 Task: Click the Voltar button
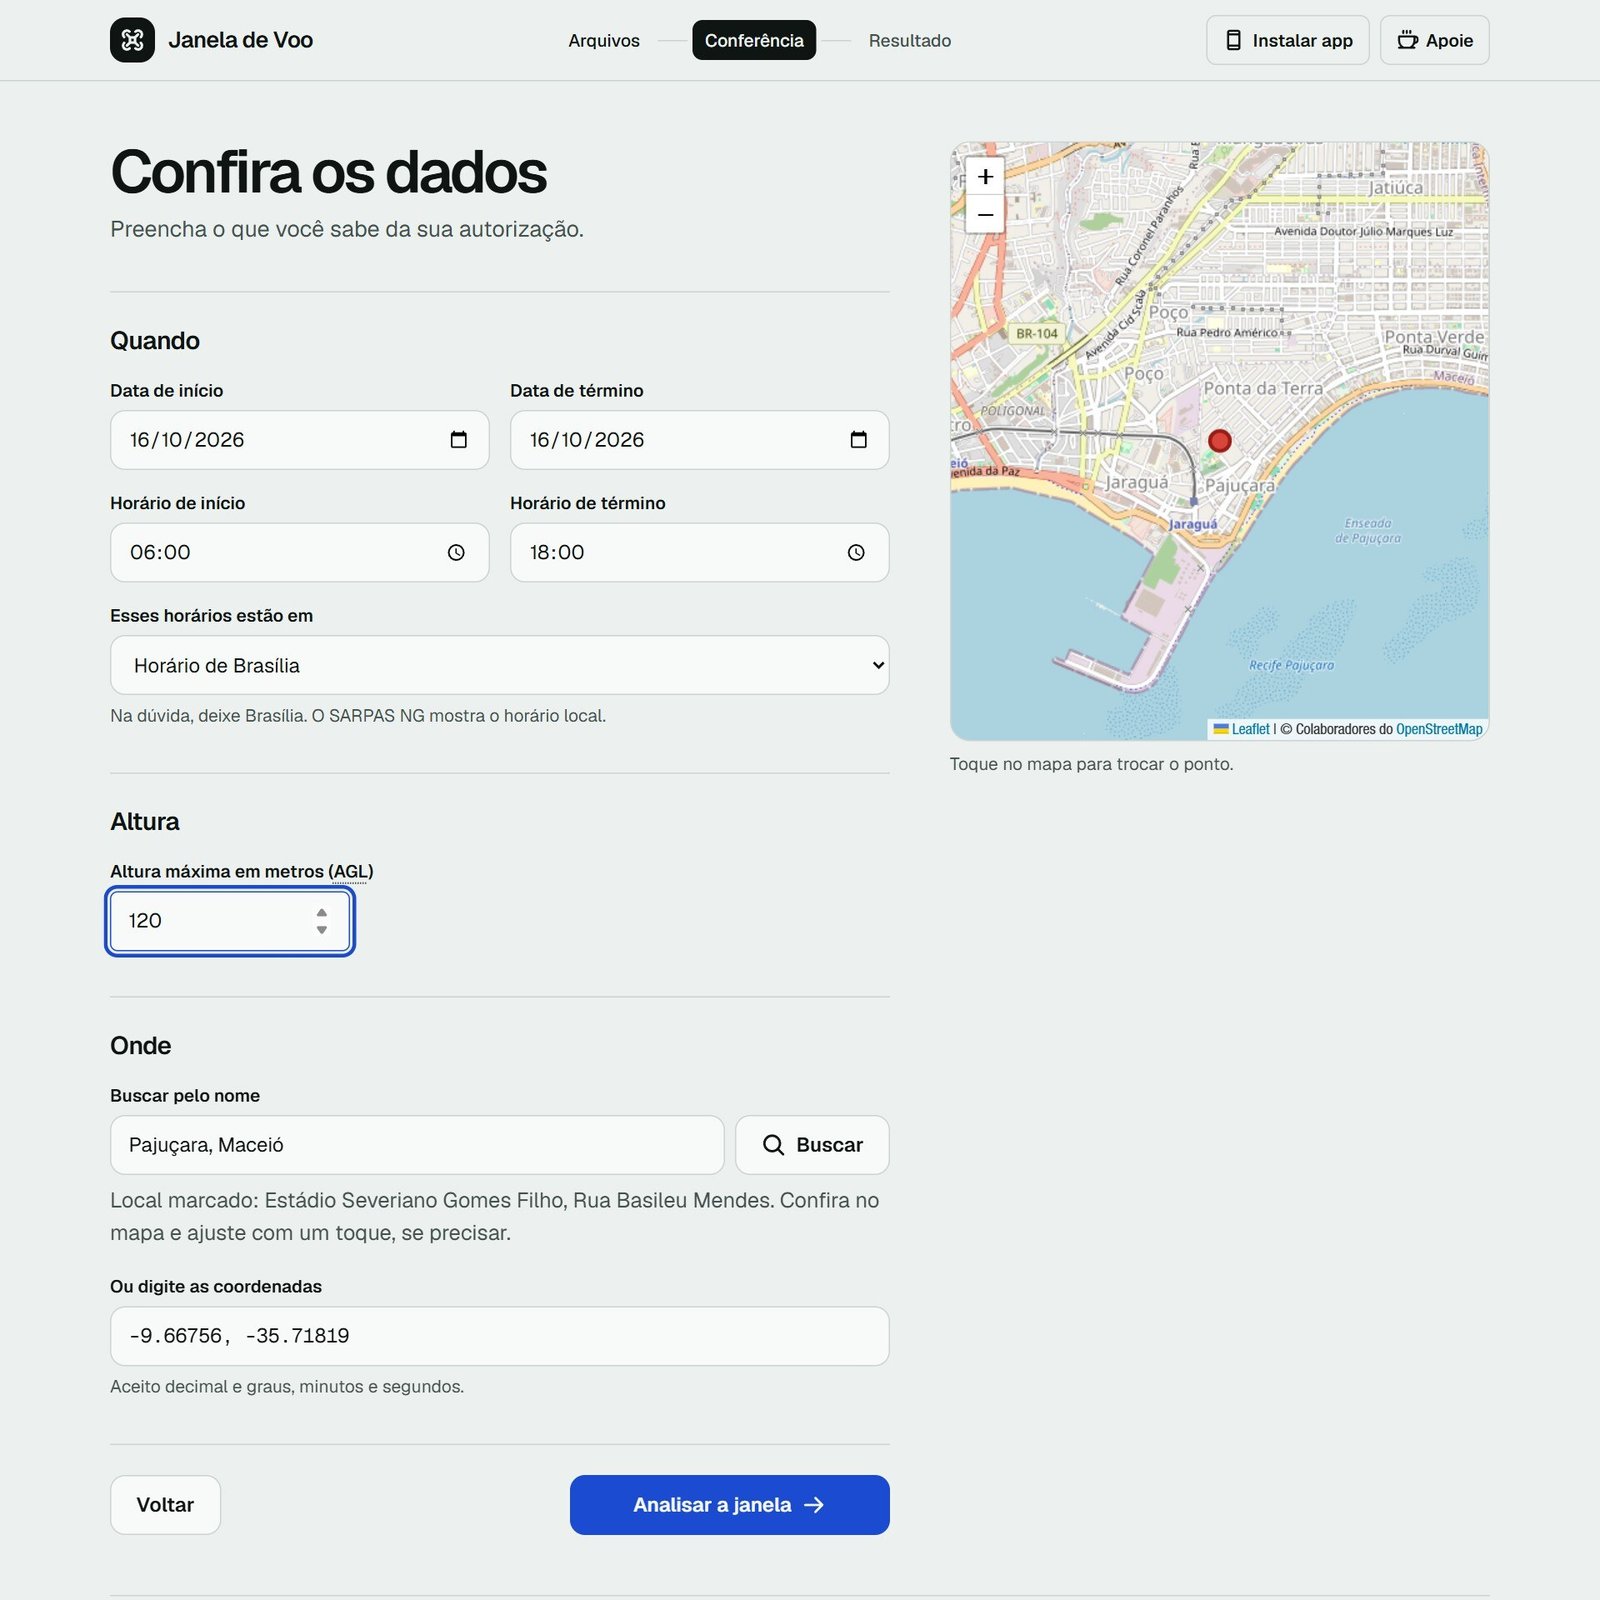(x=165, y=1505)
